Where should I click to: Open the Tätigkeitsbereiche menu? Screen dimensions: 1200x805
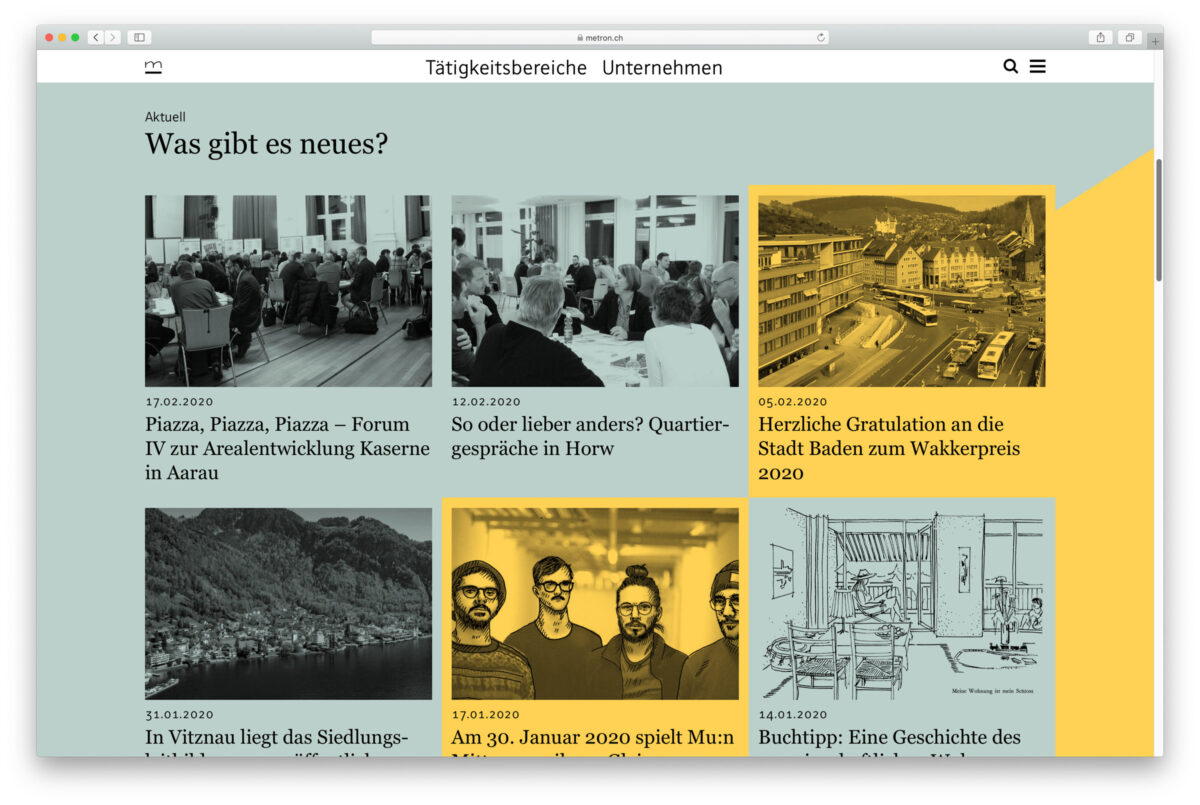pos(506,68)
